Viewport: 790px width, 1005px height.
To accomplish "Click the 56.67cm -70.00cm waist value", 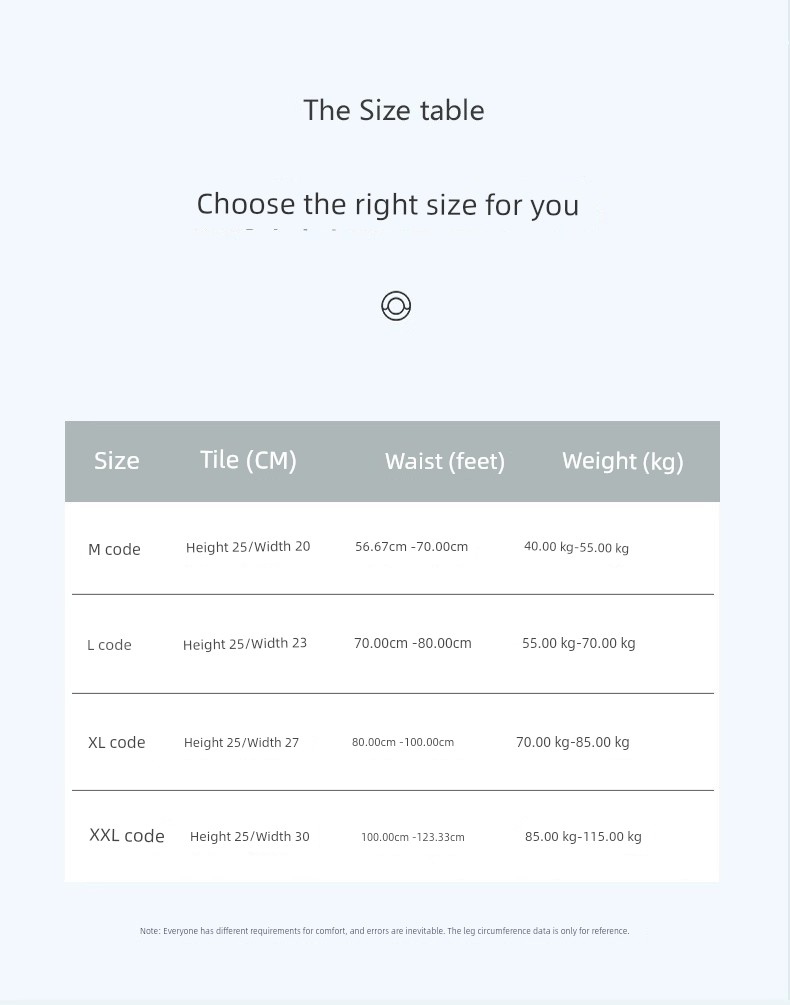I will (x=412, y=547).
